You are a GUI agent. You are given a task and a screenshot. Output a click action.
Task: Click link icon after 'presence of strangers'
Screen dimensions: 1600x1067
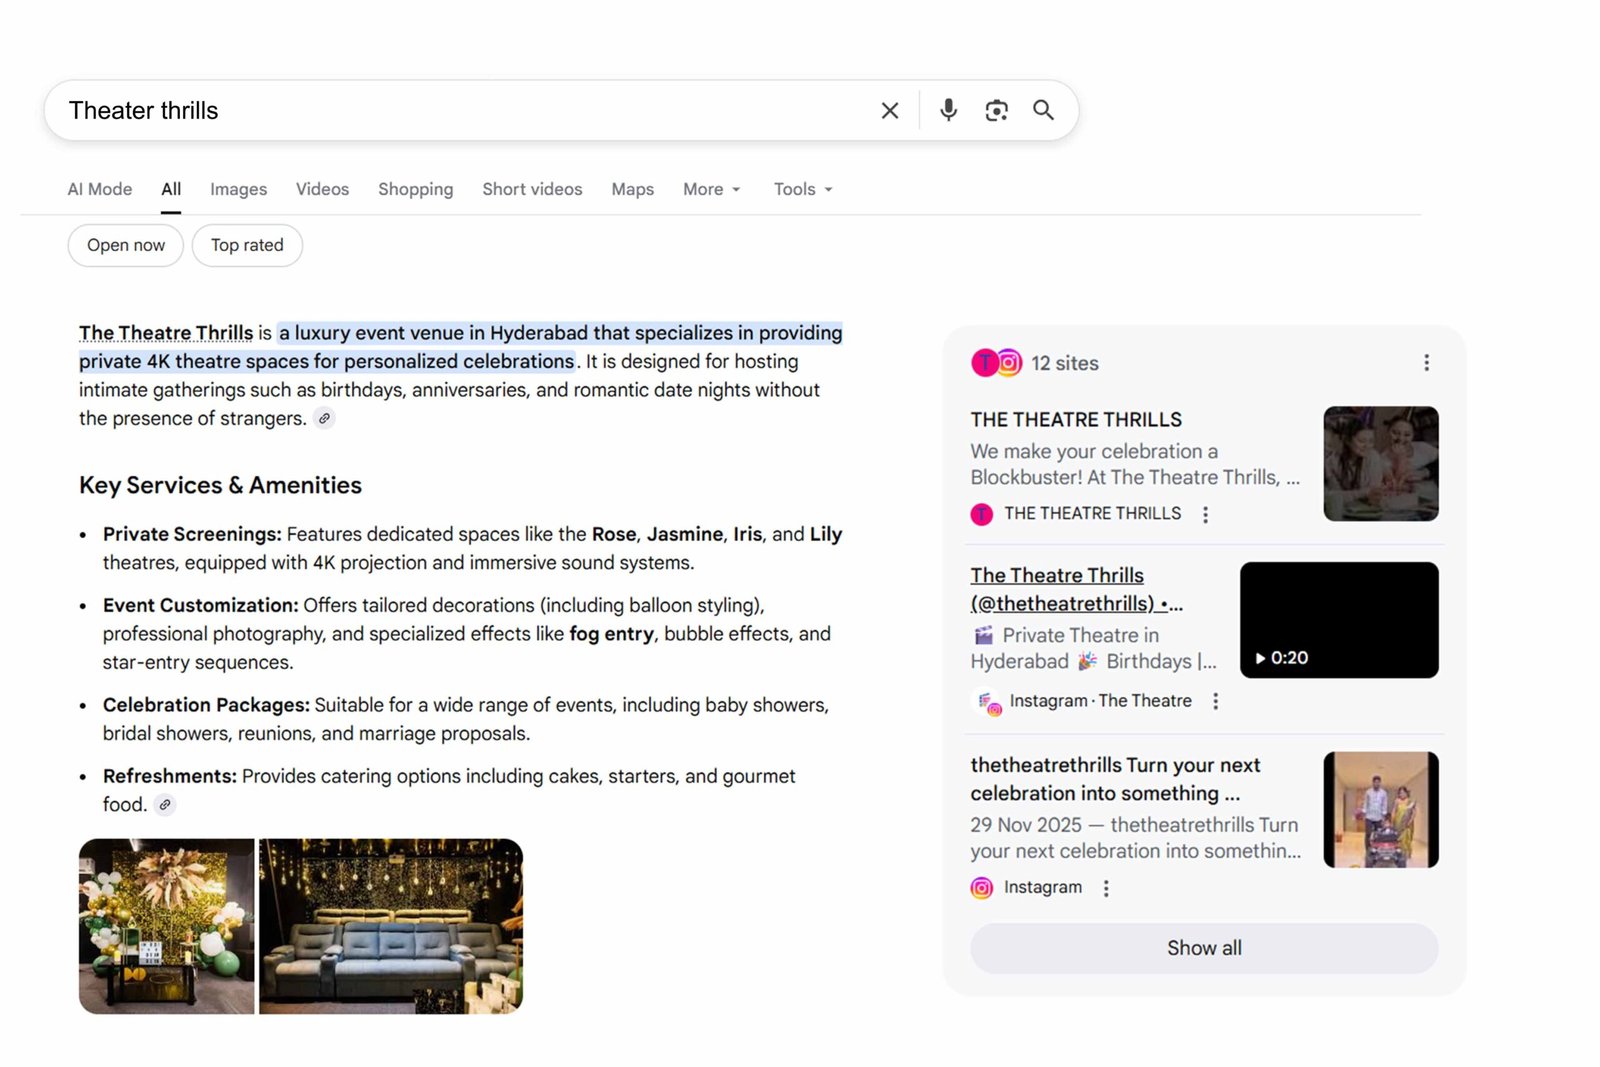point(324,419)
